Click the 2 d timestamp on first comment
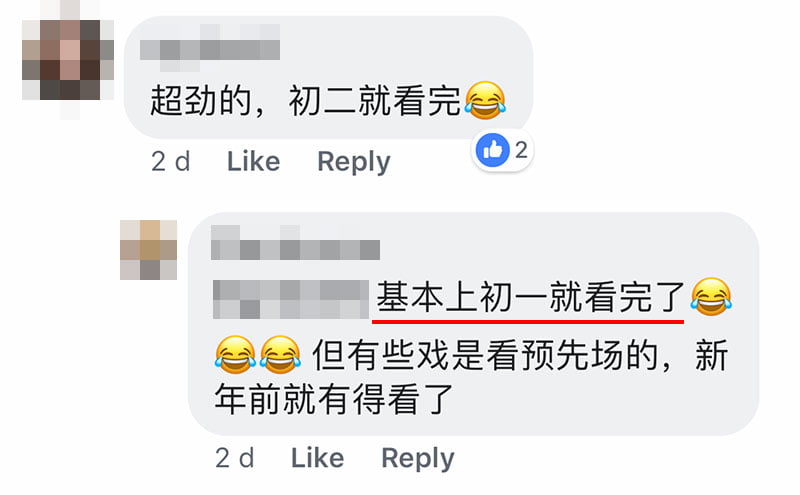 click(170, 162)
